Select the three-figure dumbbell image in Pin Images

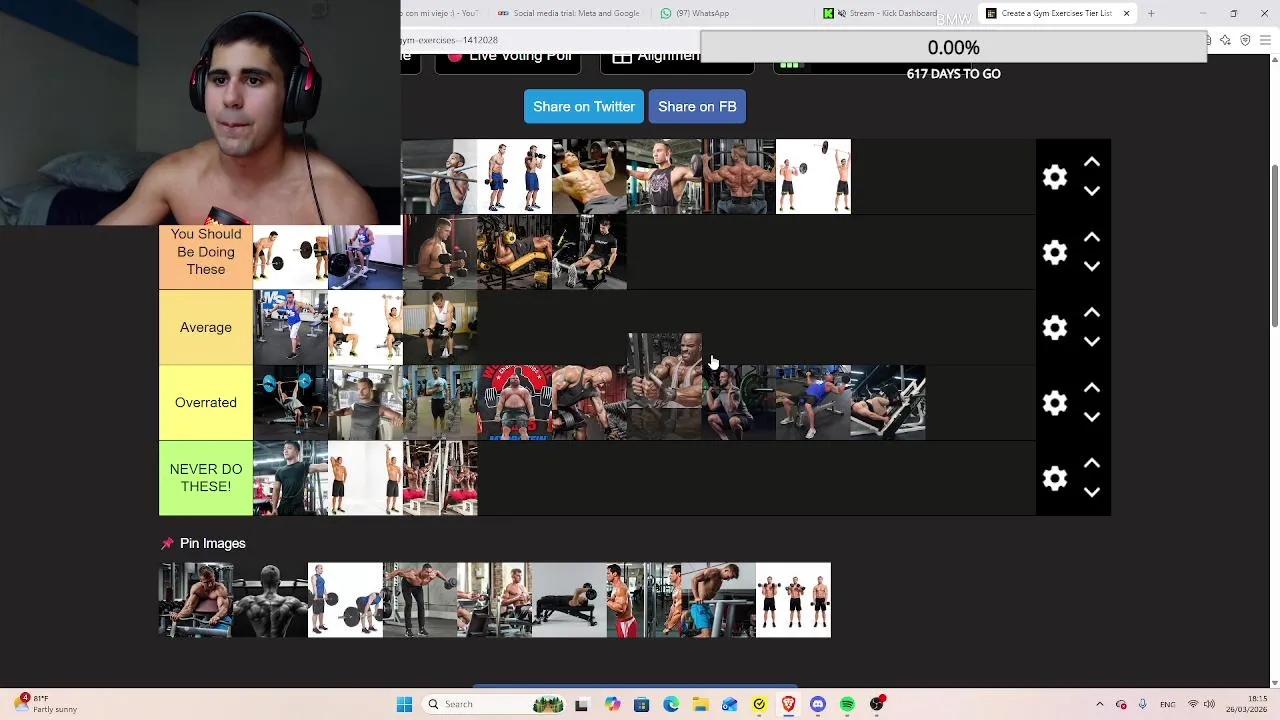pos(793,600)
